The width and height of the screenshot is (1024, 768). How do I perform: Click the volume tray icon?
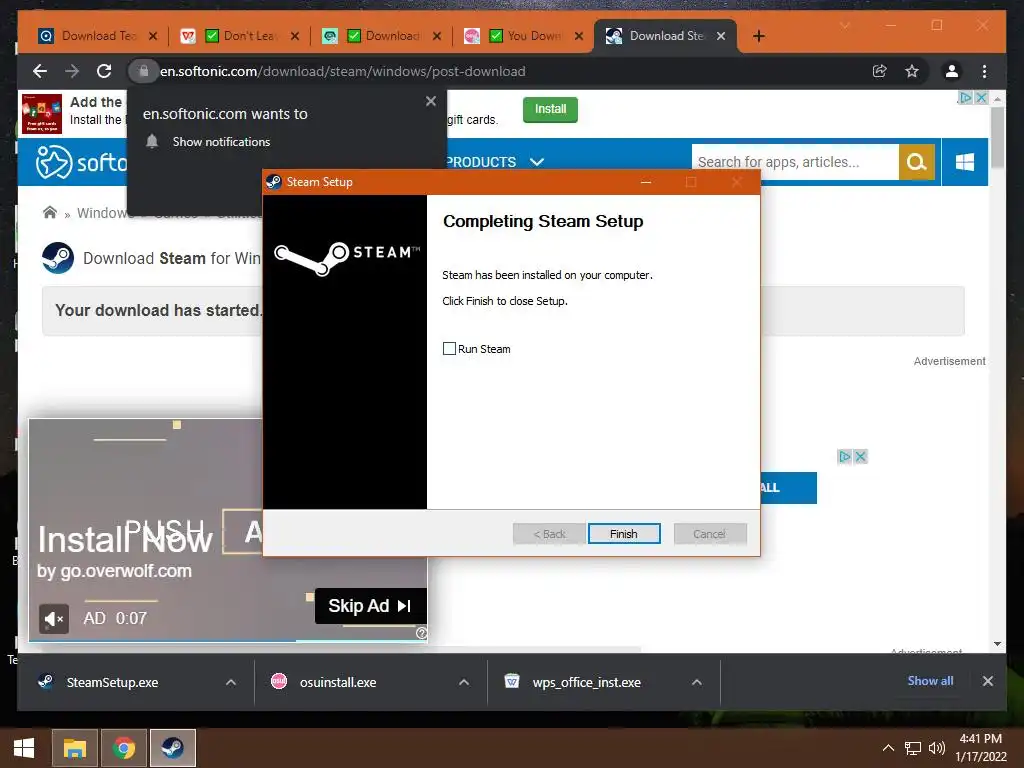pos(936,748)
